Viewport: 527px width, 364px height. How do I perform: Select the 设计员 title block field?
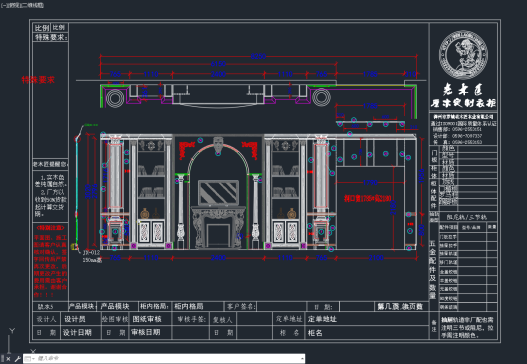pyautogui.click(x=75, y=319)
